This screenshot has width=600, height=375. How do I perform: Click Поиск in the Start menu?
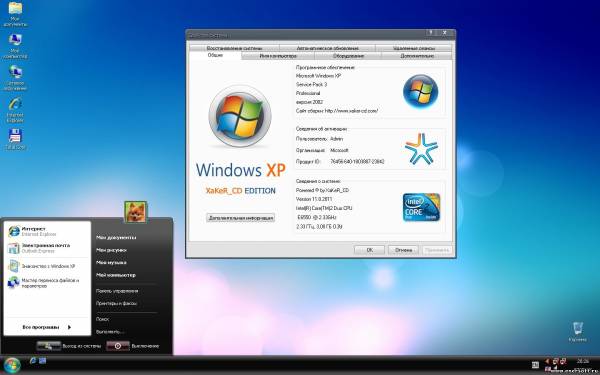pyautogui.click(x=103, y=319)
